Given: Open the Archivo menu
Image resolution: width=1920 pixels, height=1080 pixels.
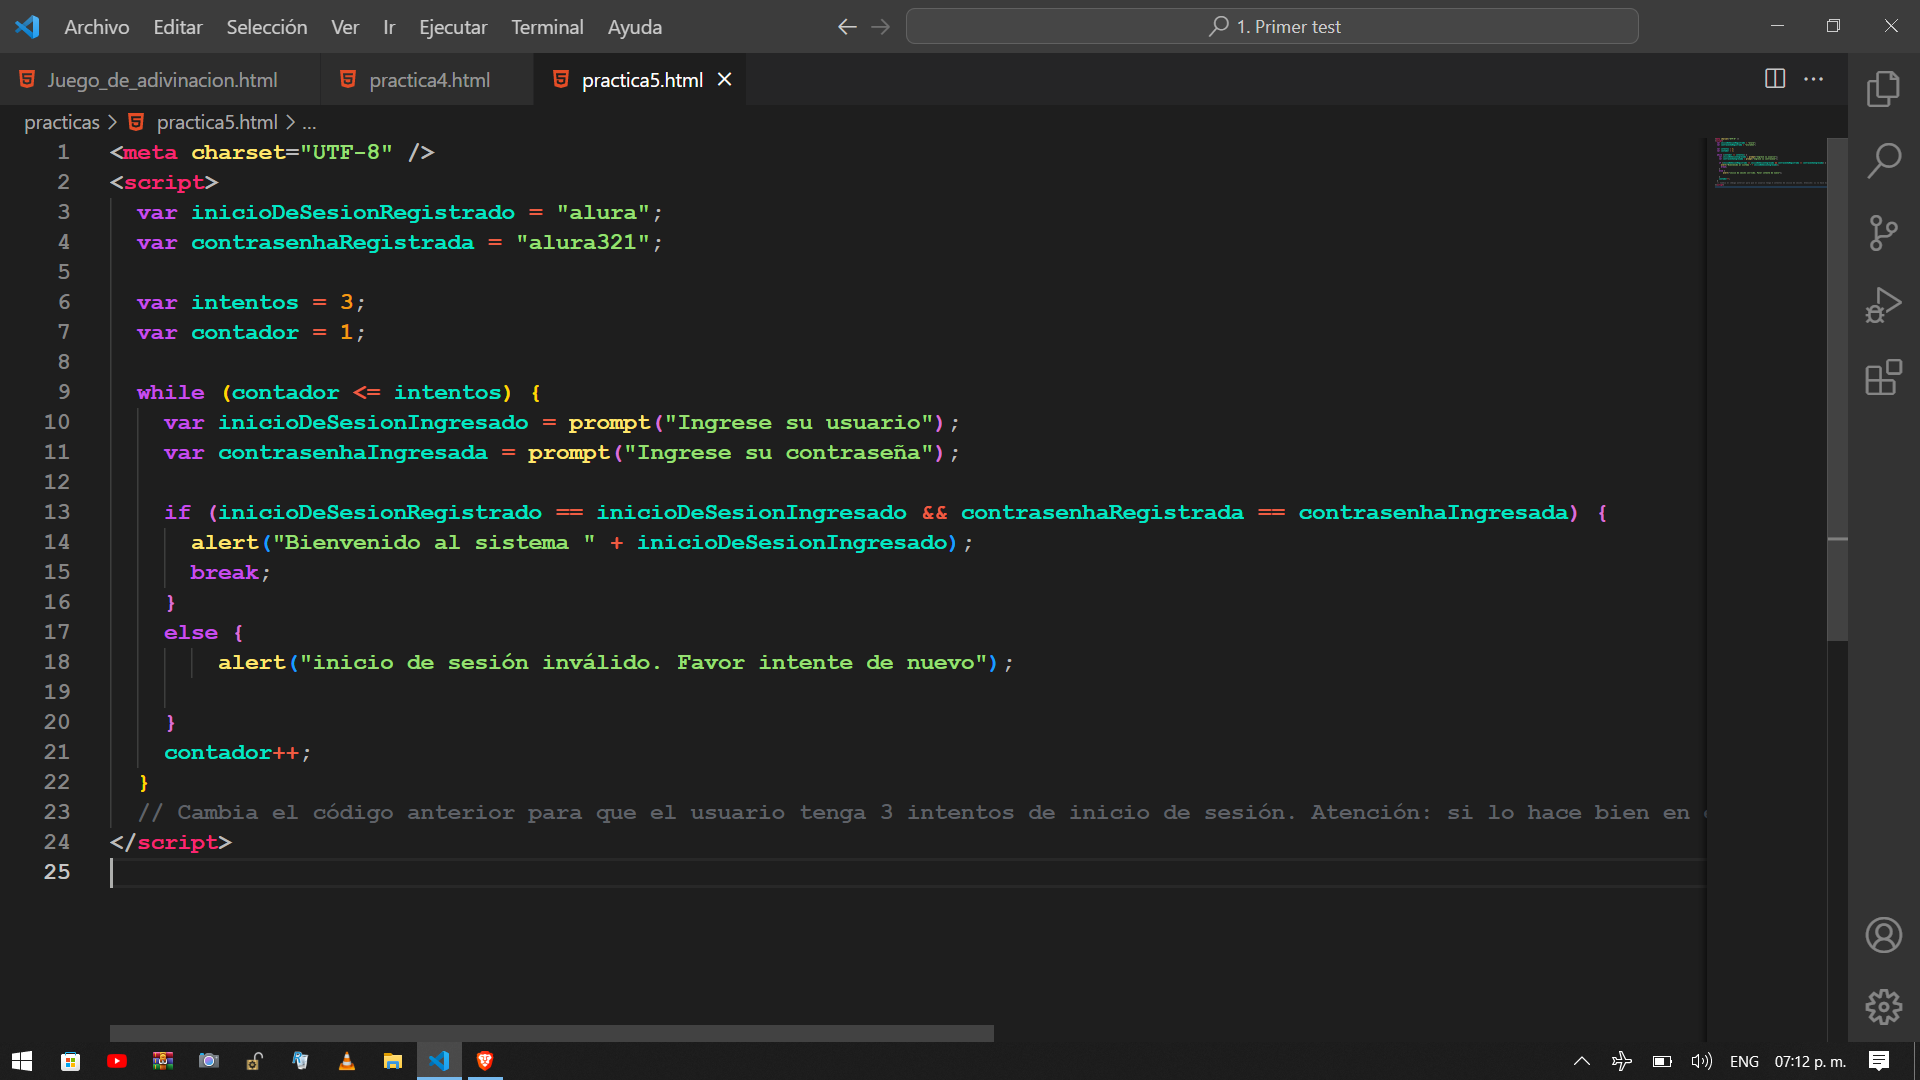Looking at the screenshot, I should tap(97, 27).
